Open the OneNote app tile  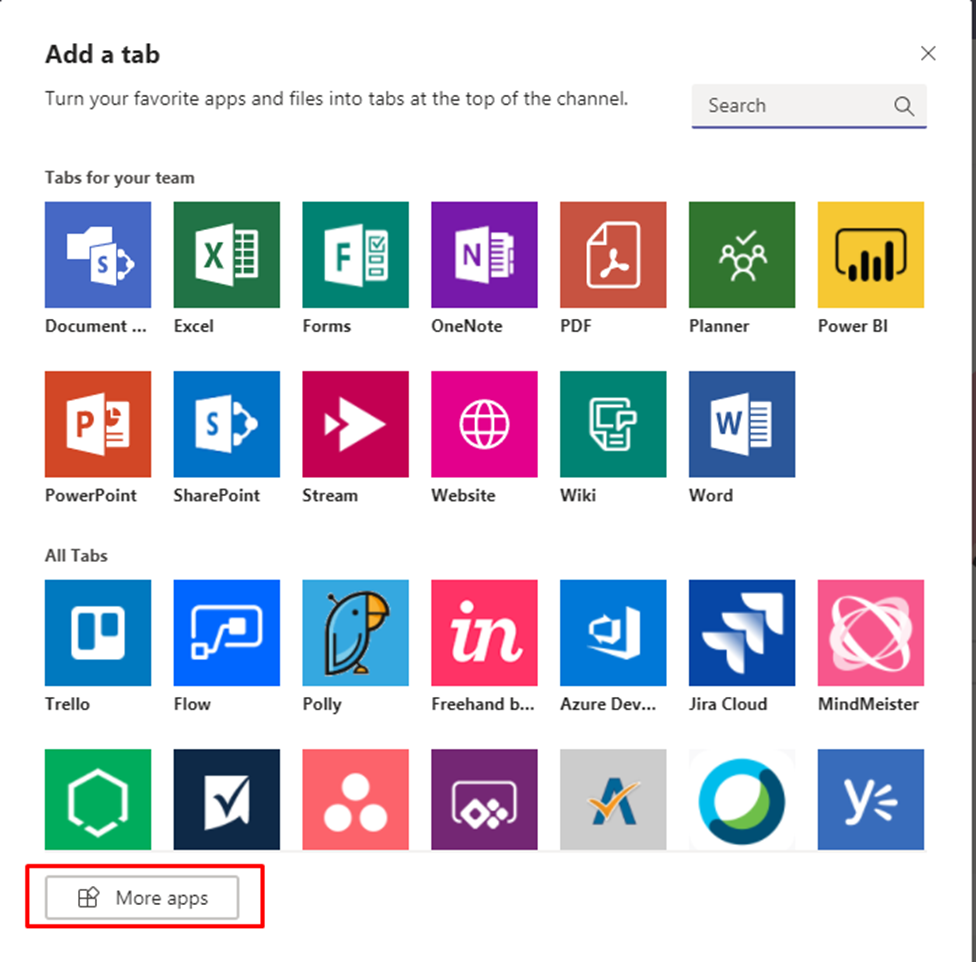[484, 255]
